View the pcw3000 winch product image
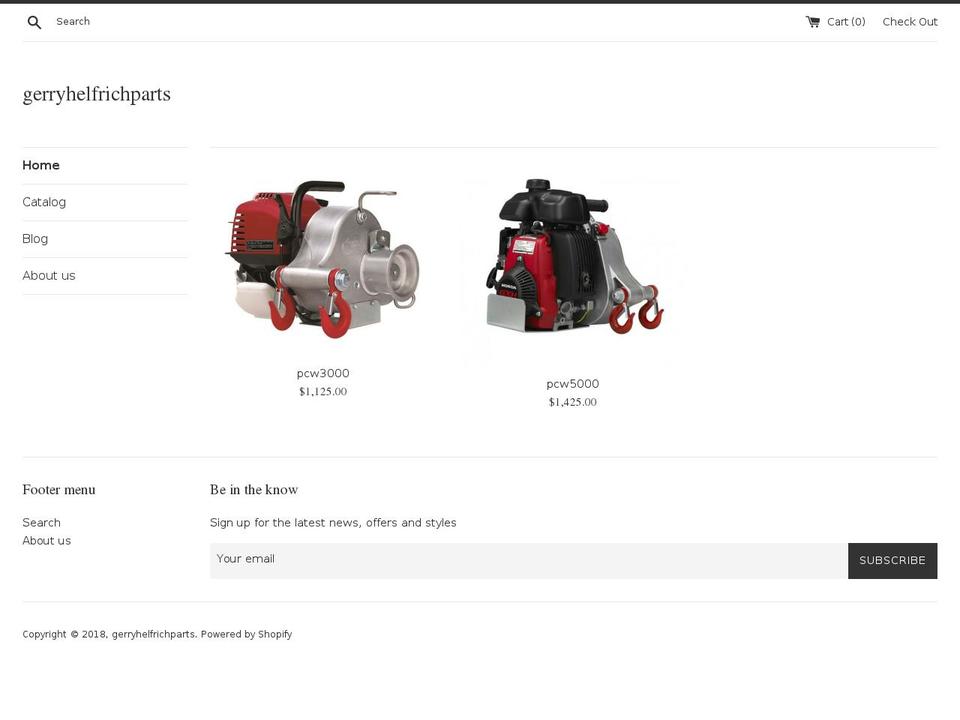The width and height of the screenshot is (960, 720). pos(323,258)
